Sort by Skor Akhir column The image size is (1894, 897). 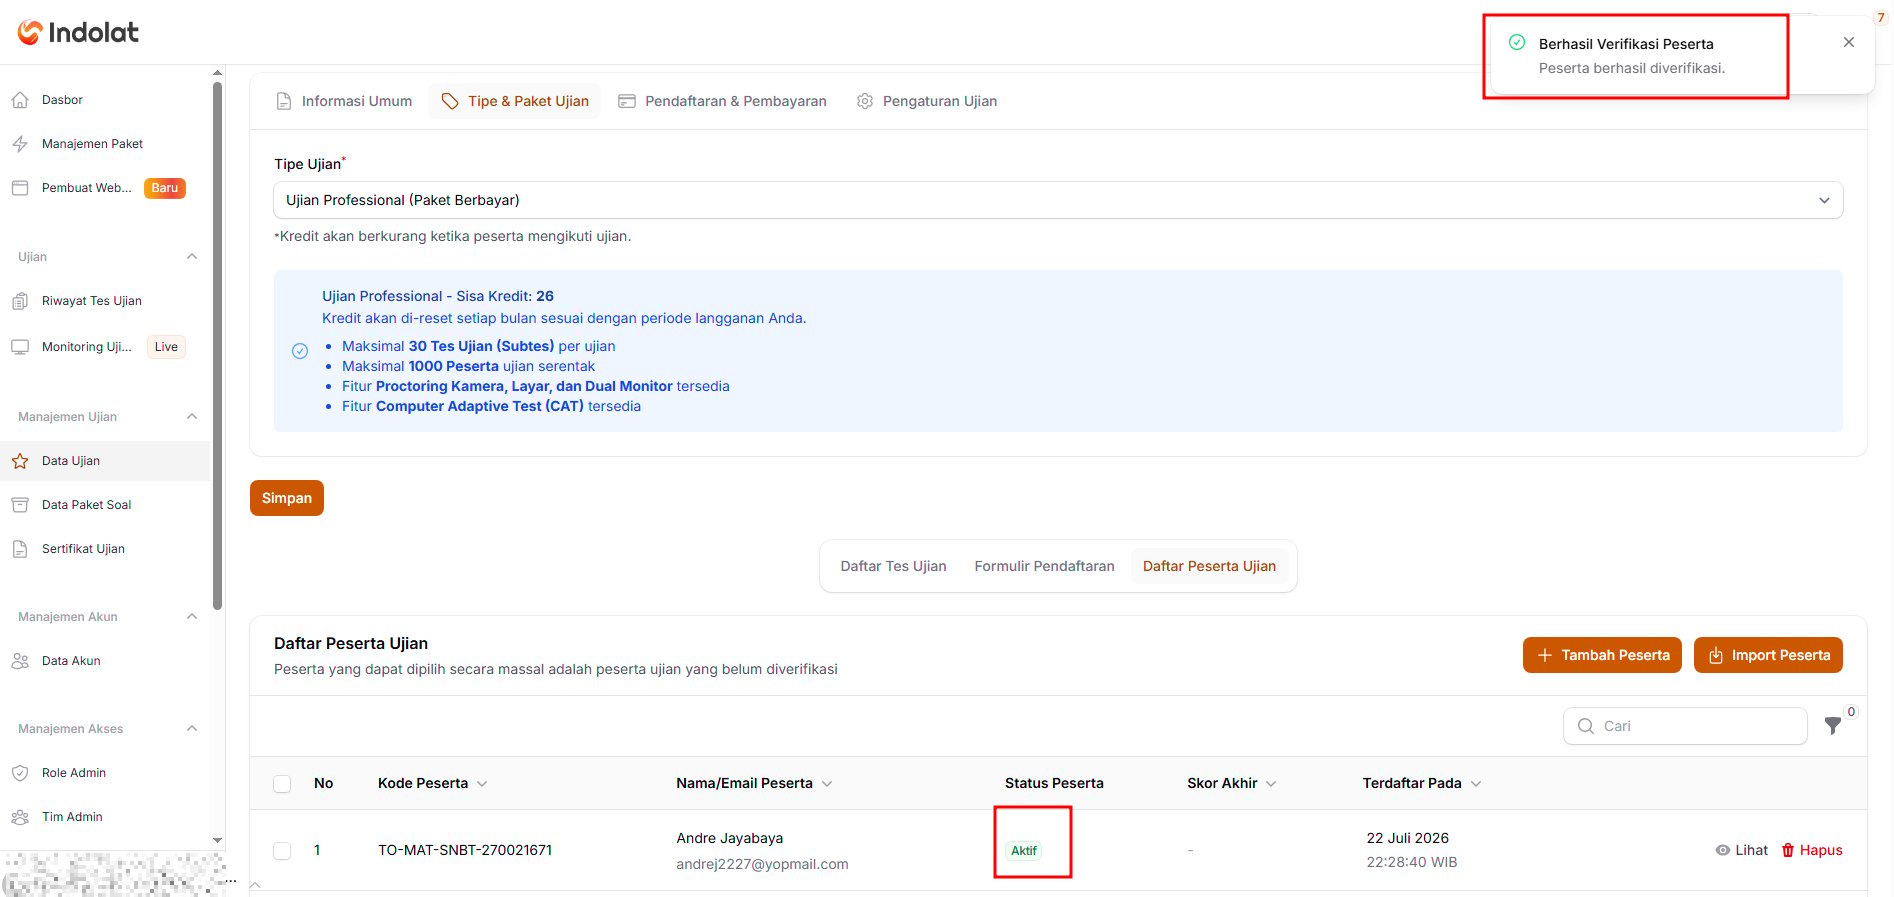click(x=1231, y=783)
